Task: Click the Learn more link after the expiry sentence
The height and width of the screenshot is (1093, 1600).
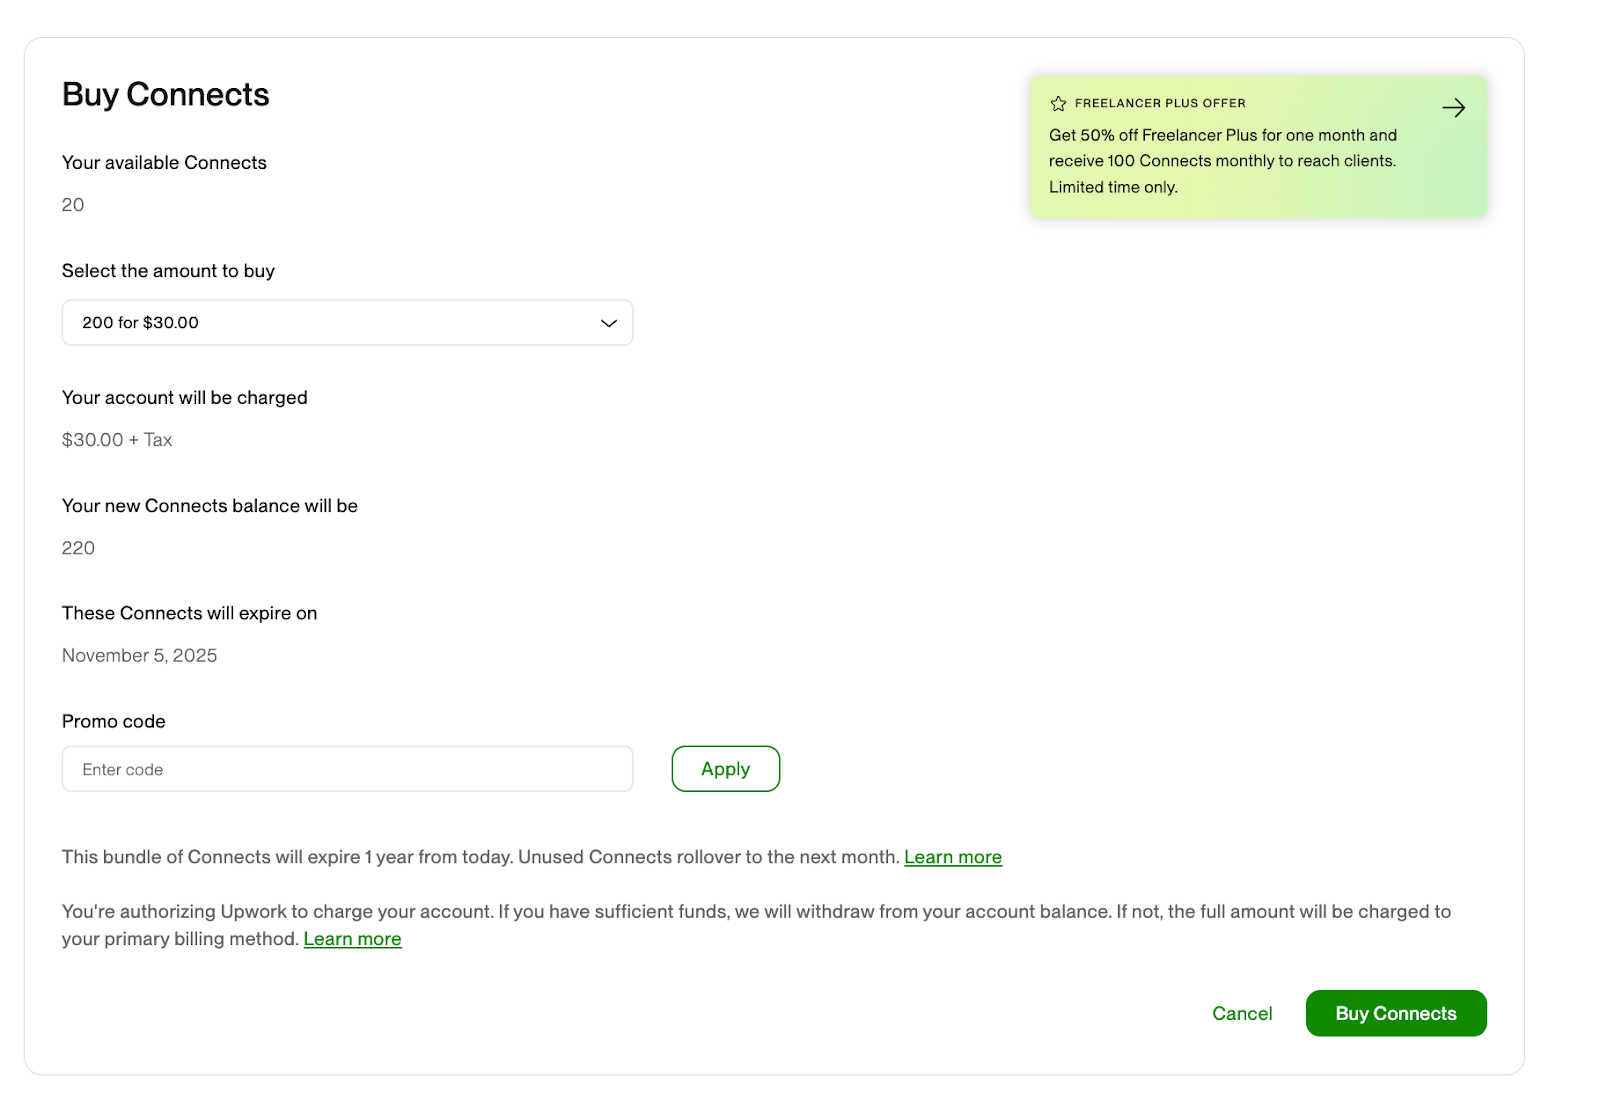Action: click(953, 856)
